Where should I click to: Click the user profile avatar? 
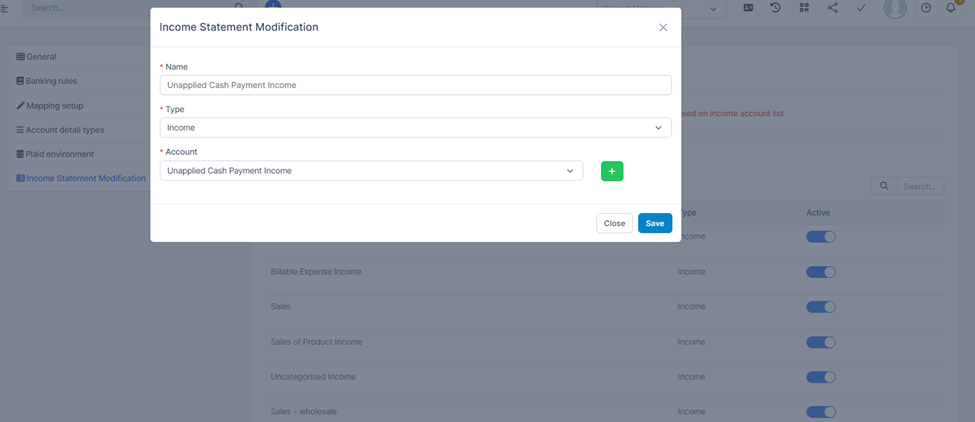coord(895,8)
